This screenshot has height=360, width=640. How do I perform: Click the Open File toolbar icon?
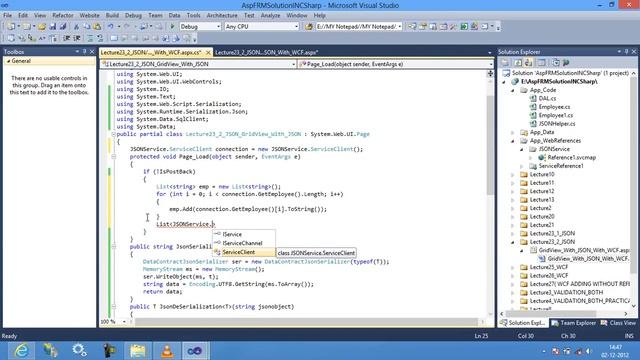[42, 27]
